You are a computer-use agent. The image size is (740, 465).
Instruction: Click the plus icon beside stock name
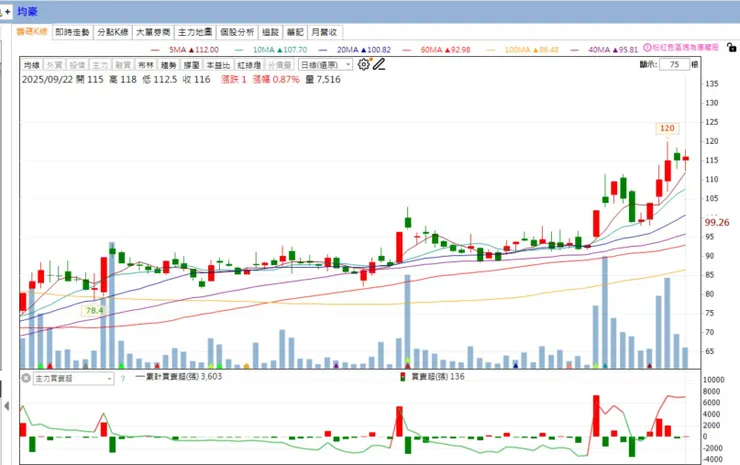[8, 12]
